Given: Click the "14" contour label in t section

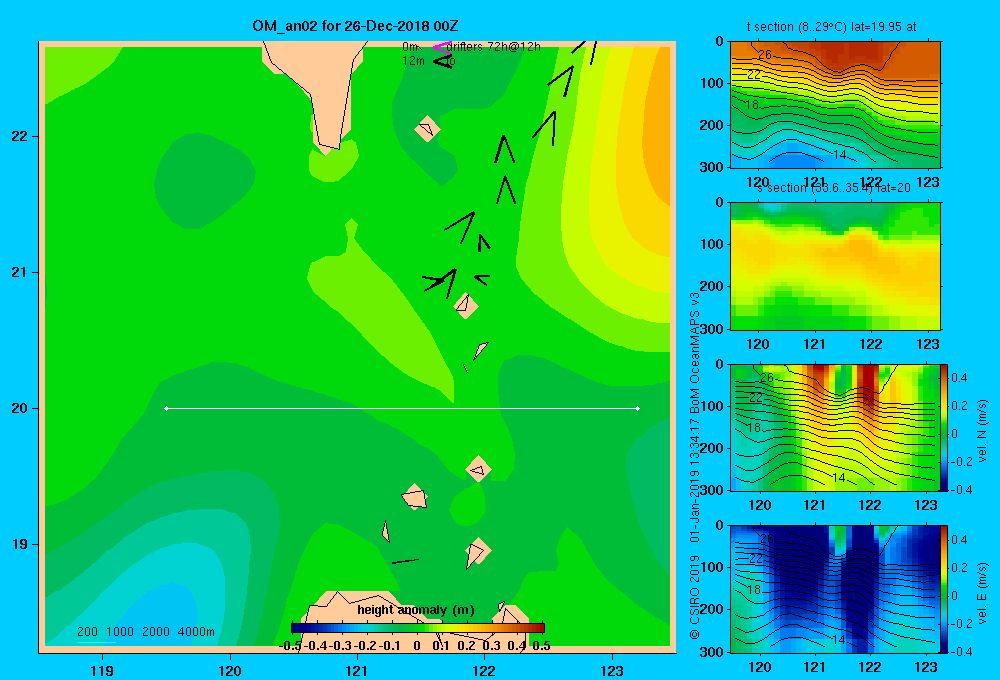Looking at the screenshot, I should (839, 154).
